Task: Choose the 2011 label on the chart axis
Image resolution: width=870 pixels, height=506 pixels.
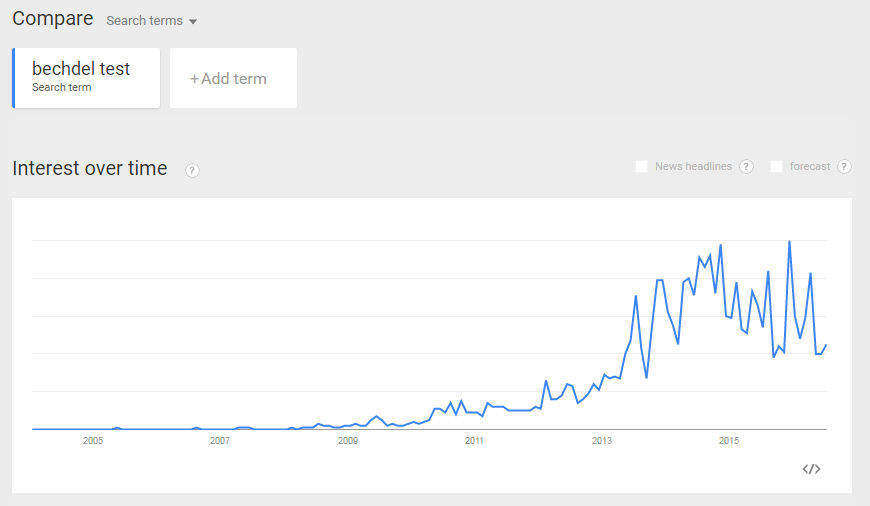Action: 474,440
